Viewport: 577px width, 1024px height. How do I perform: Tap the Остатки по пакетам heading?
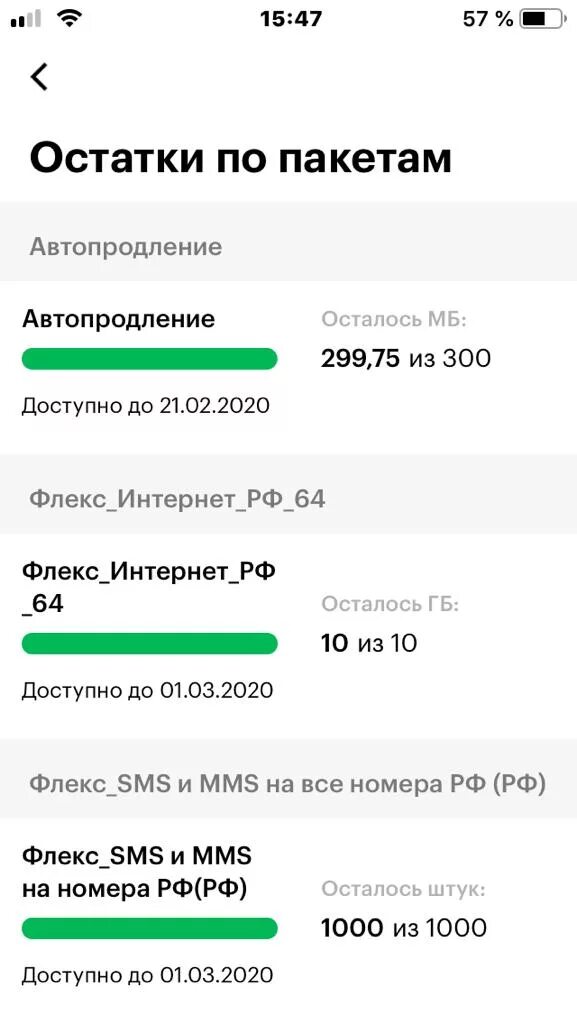pyautogui.click(x=241, y=159)
